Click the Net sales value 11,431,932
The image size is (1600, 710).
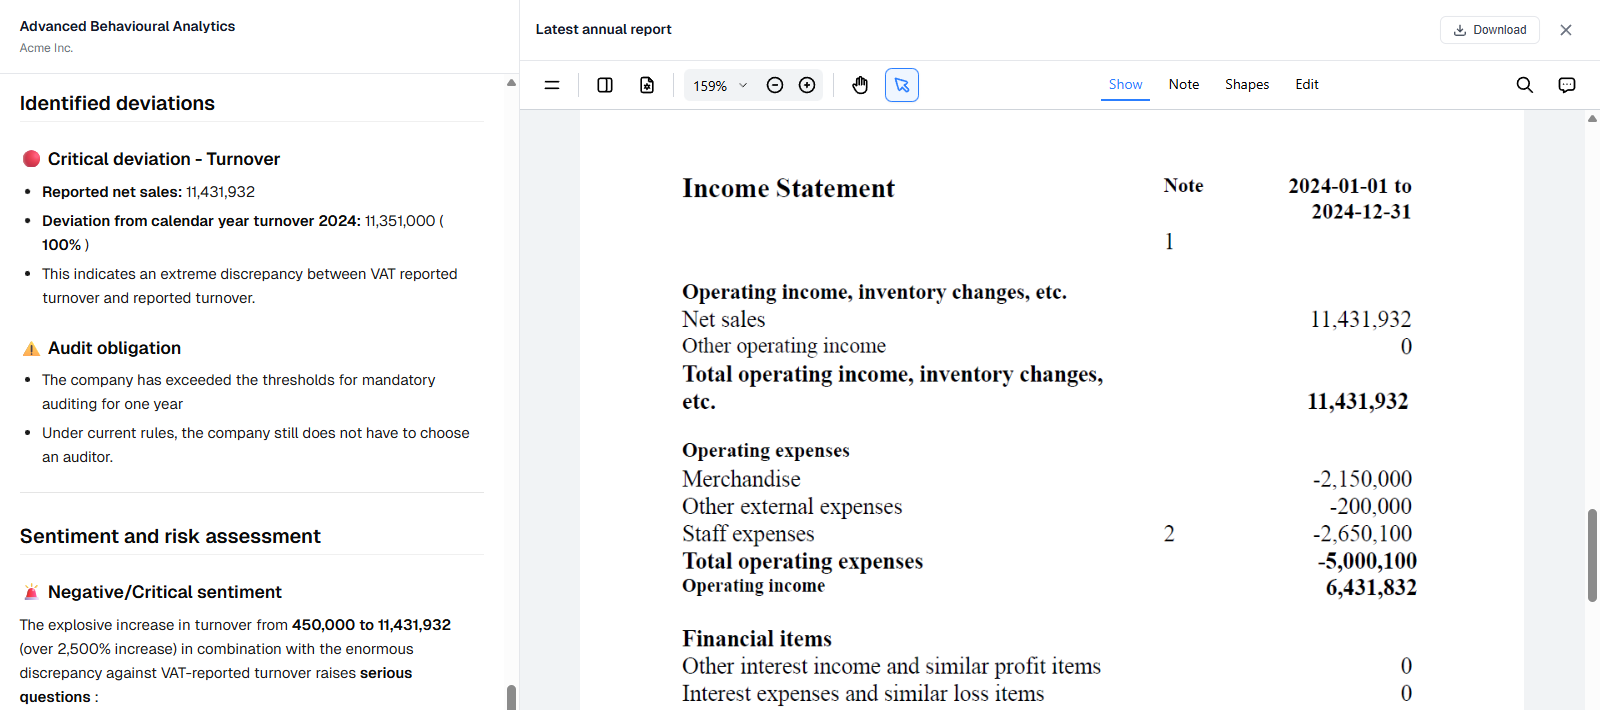(1360, 319)
